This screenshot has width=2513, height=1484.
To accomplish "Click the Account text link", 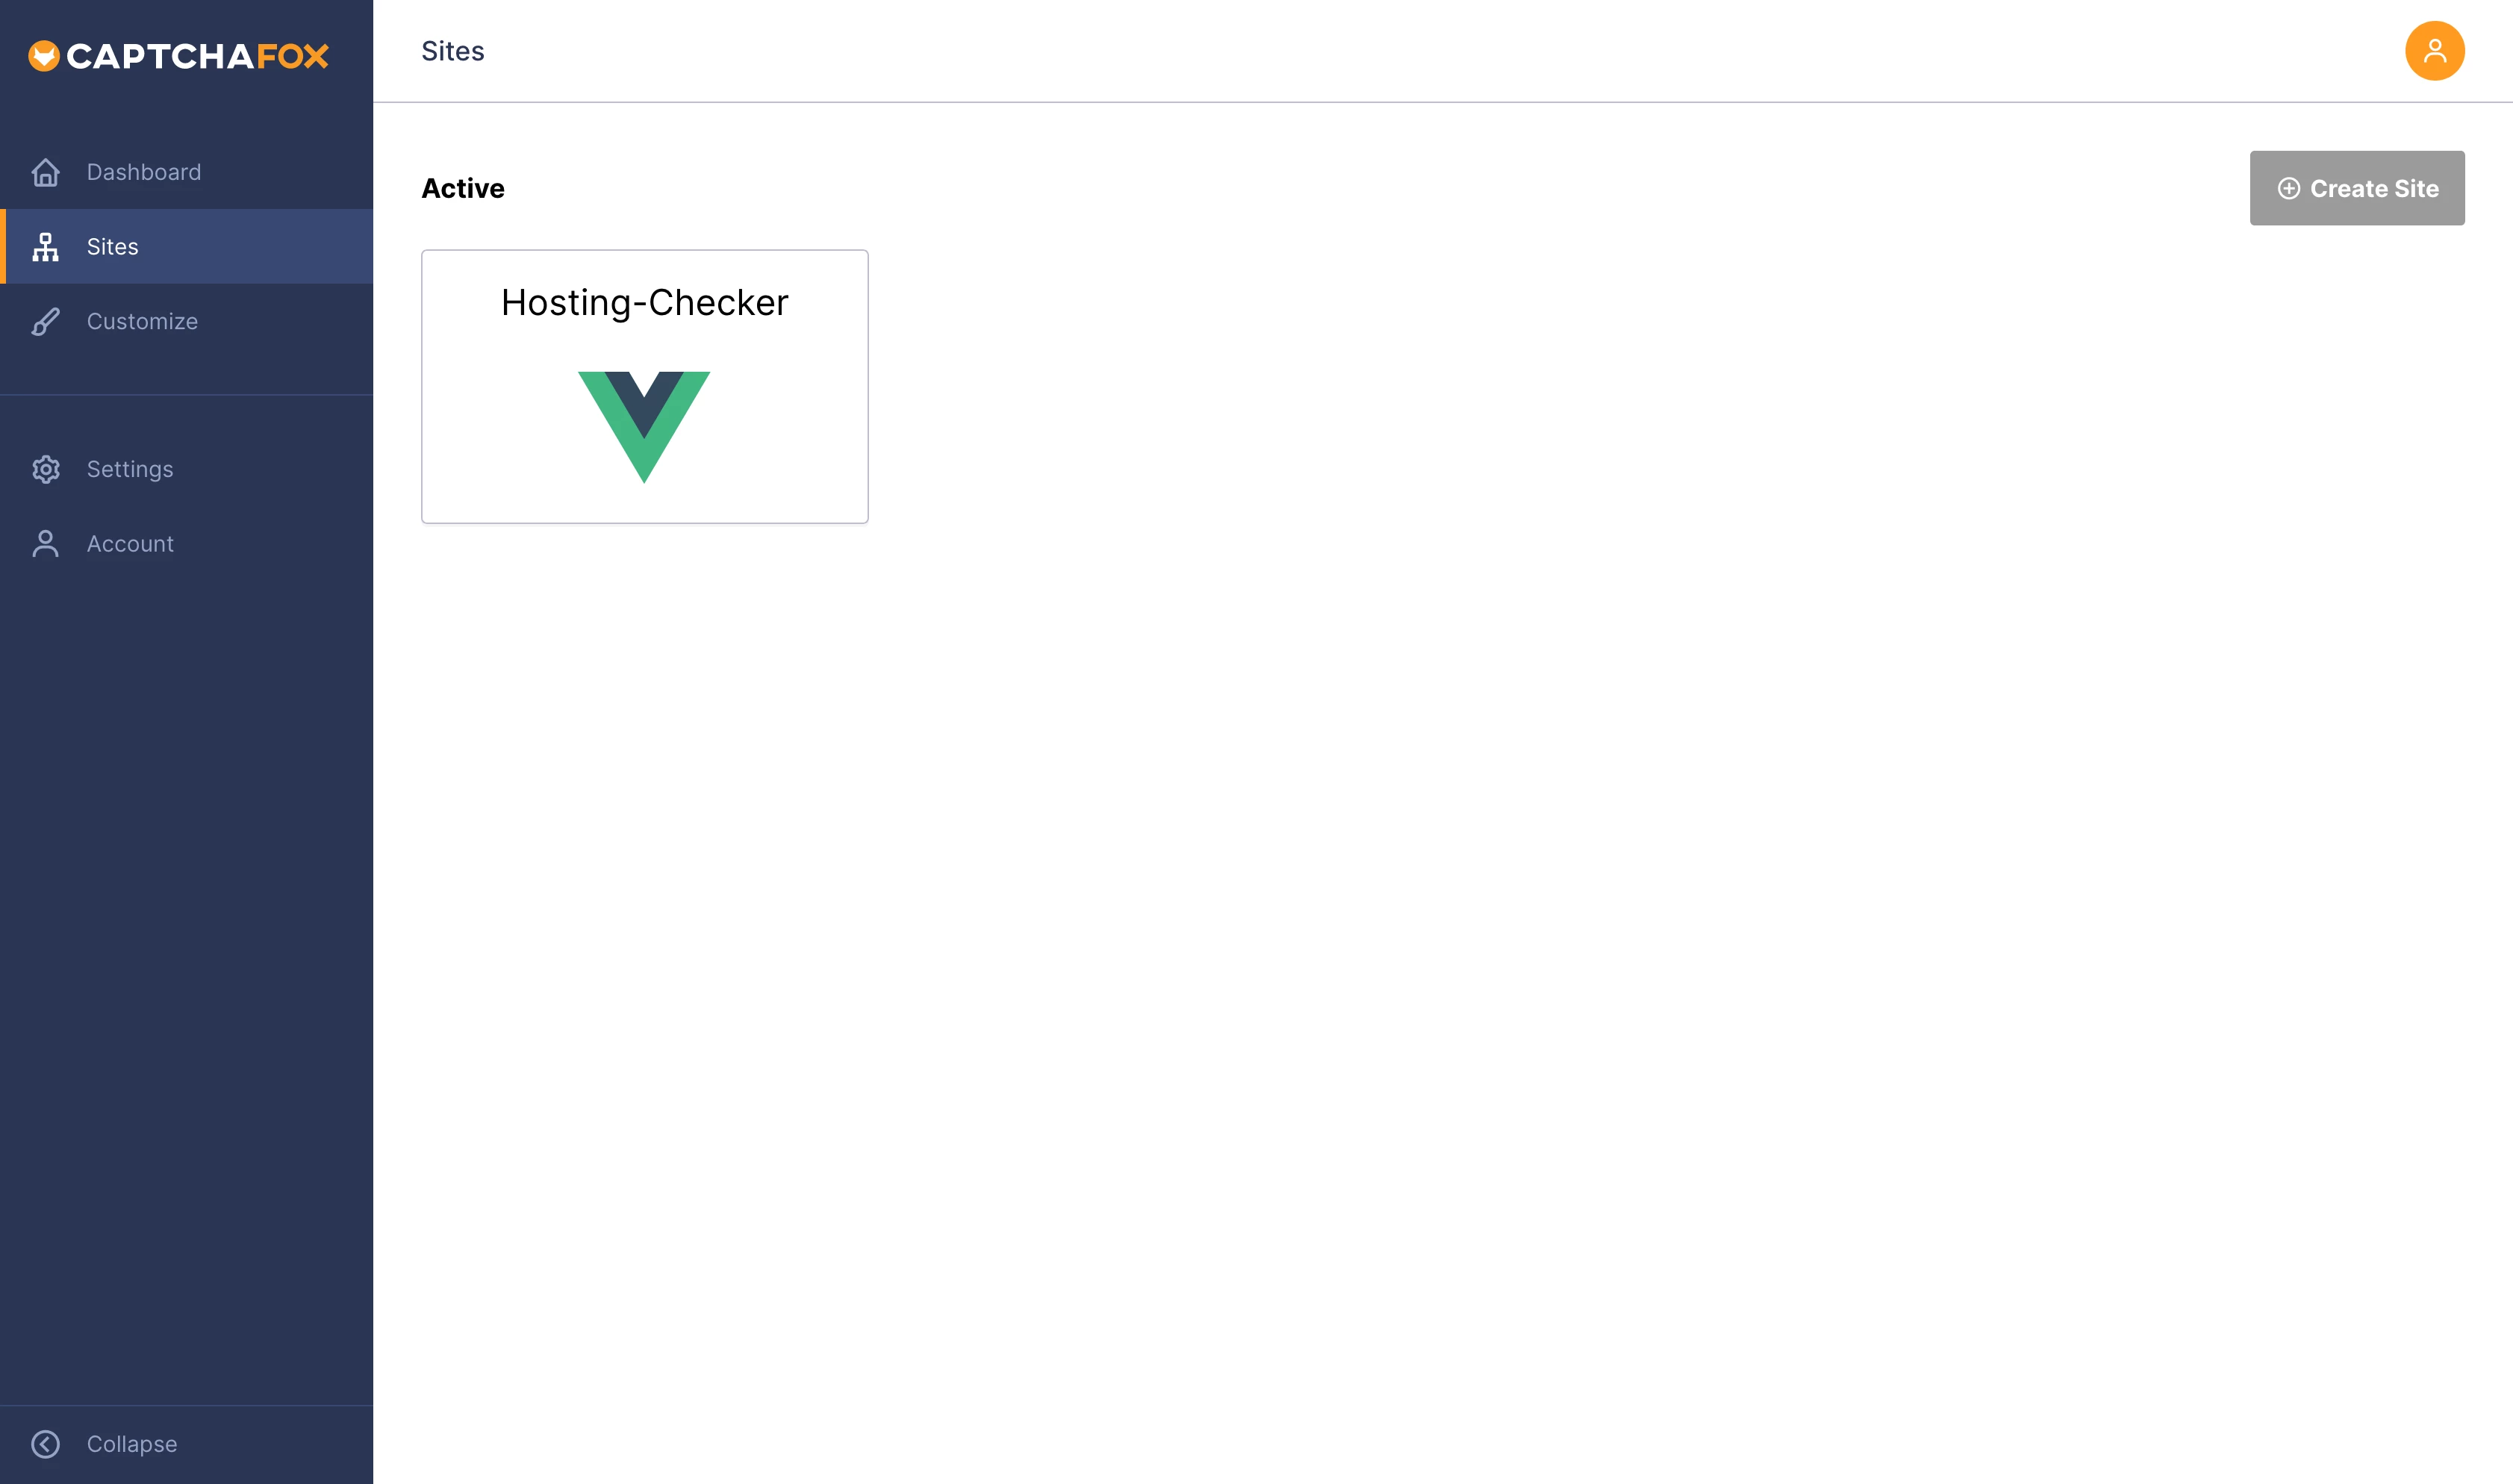I will coord(131,543).
